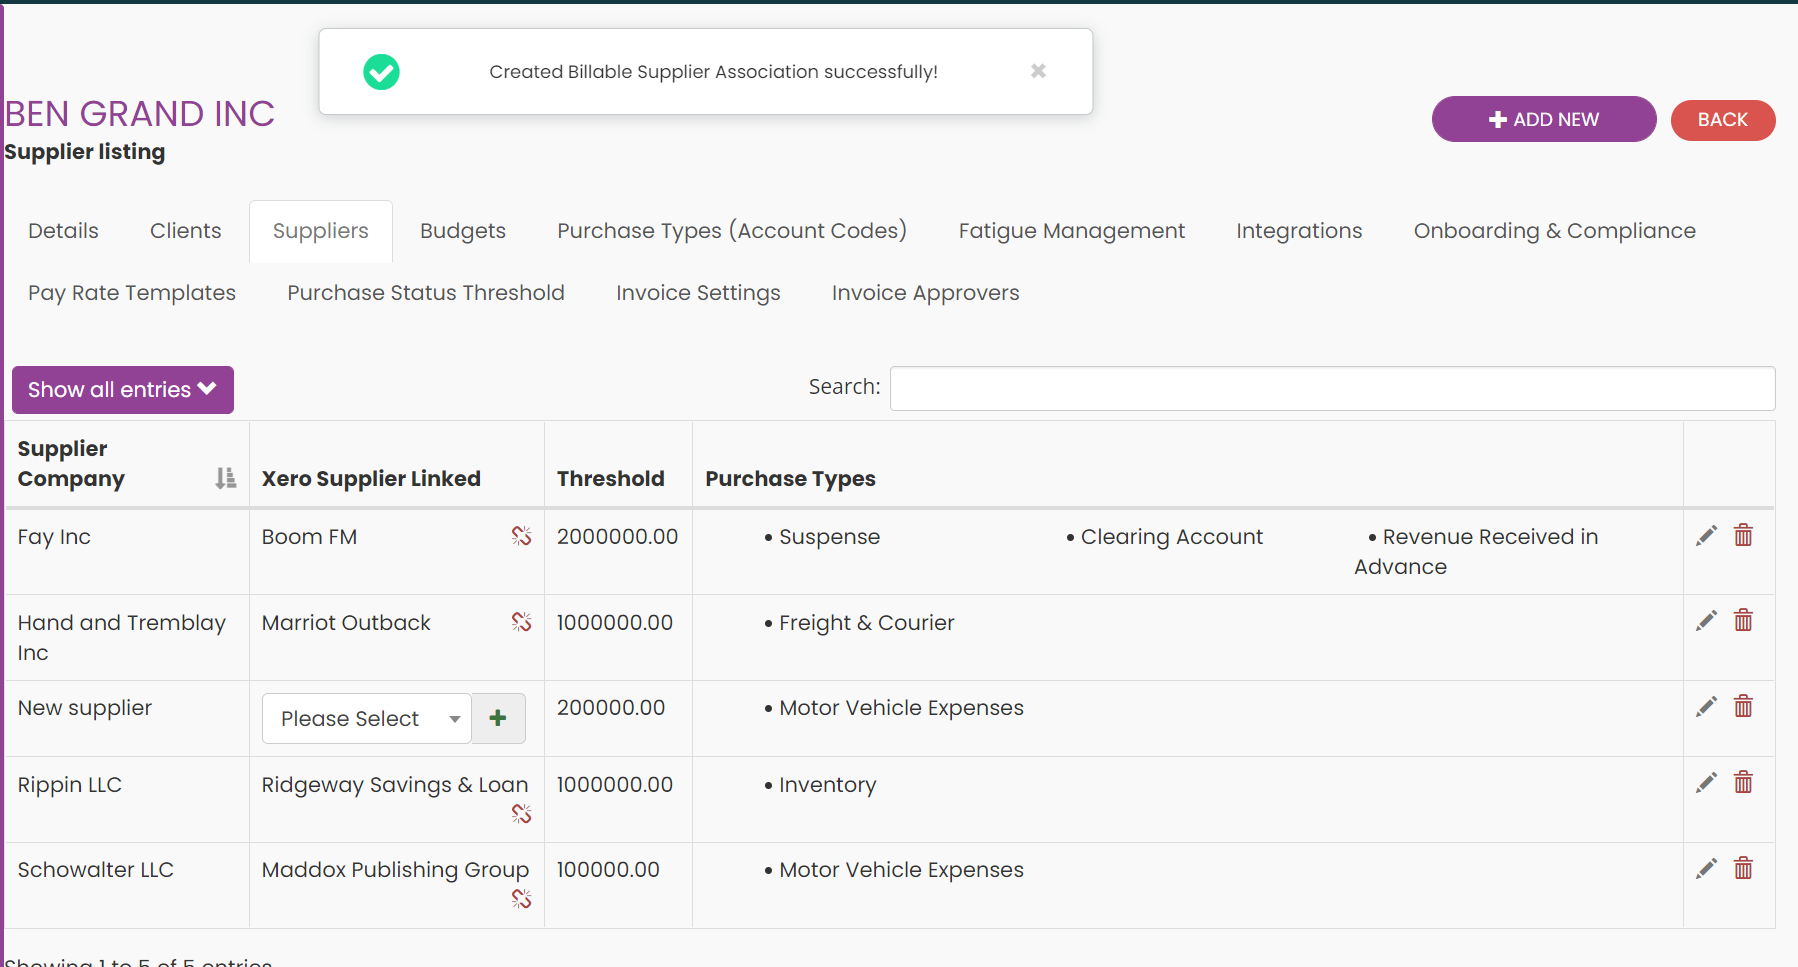Viewport: 1798px width, 967px height.
Task: Click the green success checkmark icon
Action: coord(381,71)
